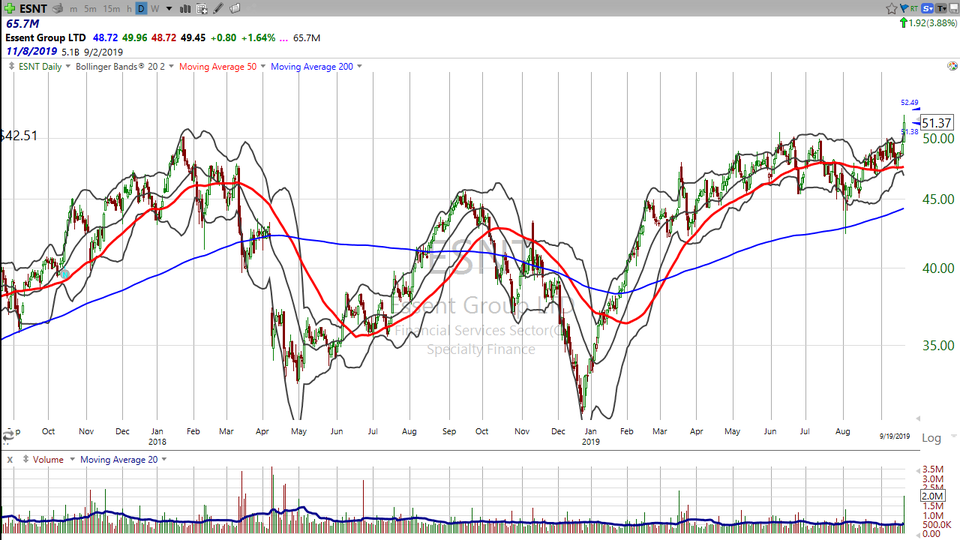The height and width of the screenshot is (540, 960).
Task: Click the note tag icon
Action: tap(233, 8)
